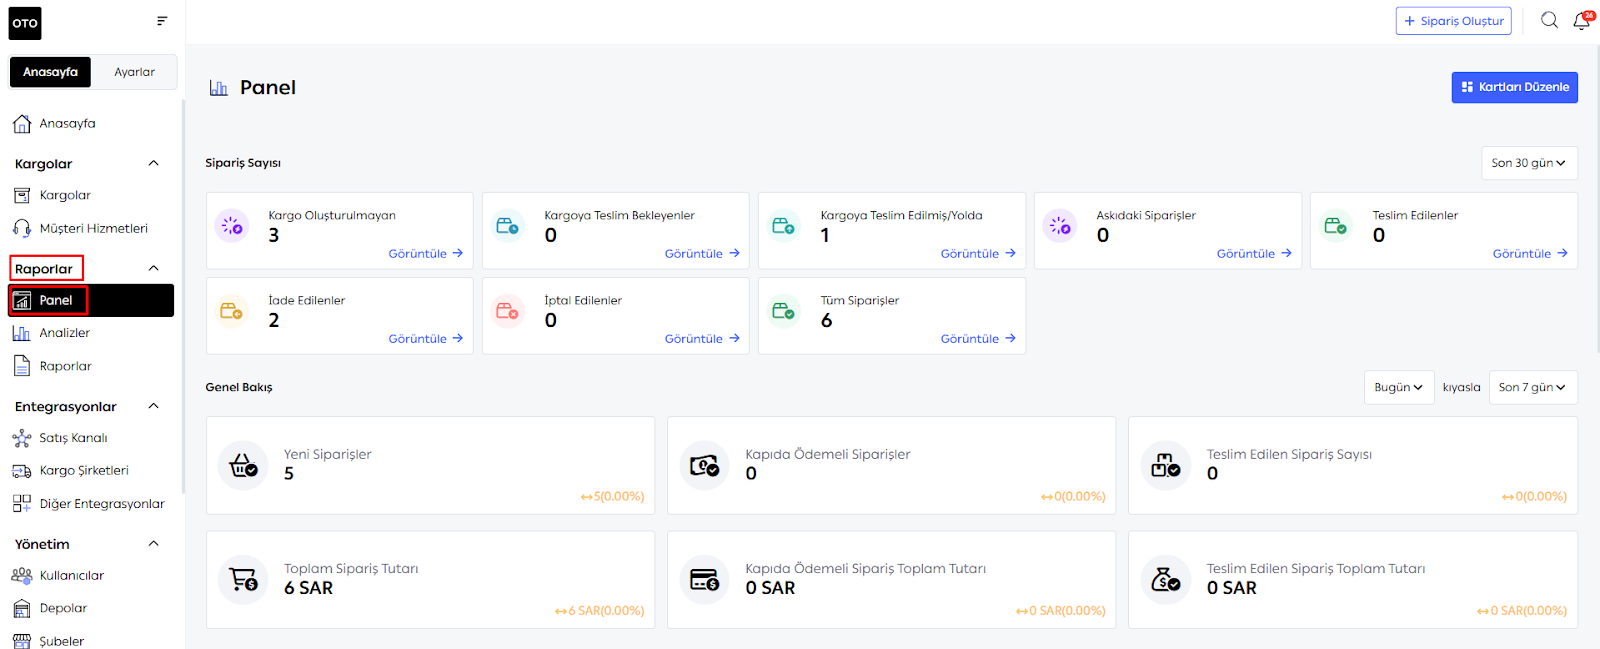The width and height of the screenshot is (1600, 649).
Task: Click the Sipariş Oluştur button
Action: (x=1454, y=21)
